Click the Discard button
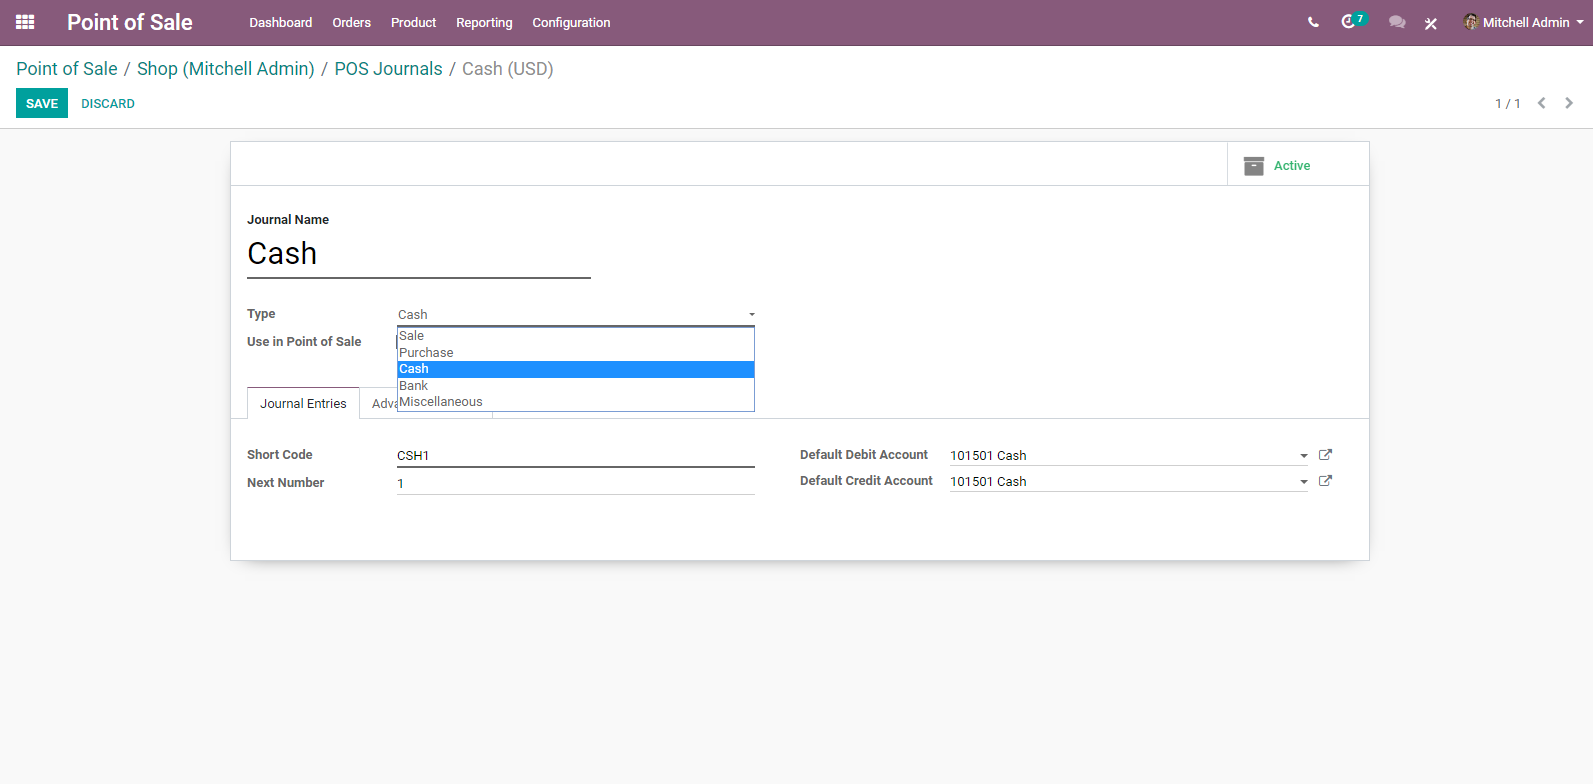This screenshot has height=784, width=1593. pos(108,103)
